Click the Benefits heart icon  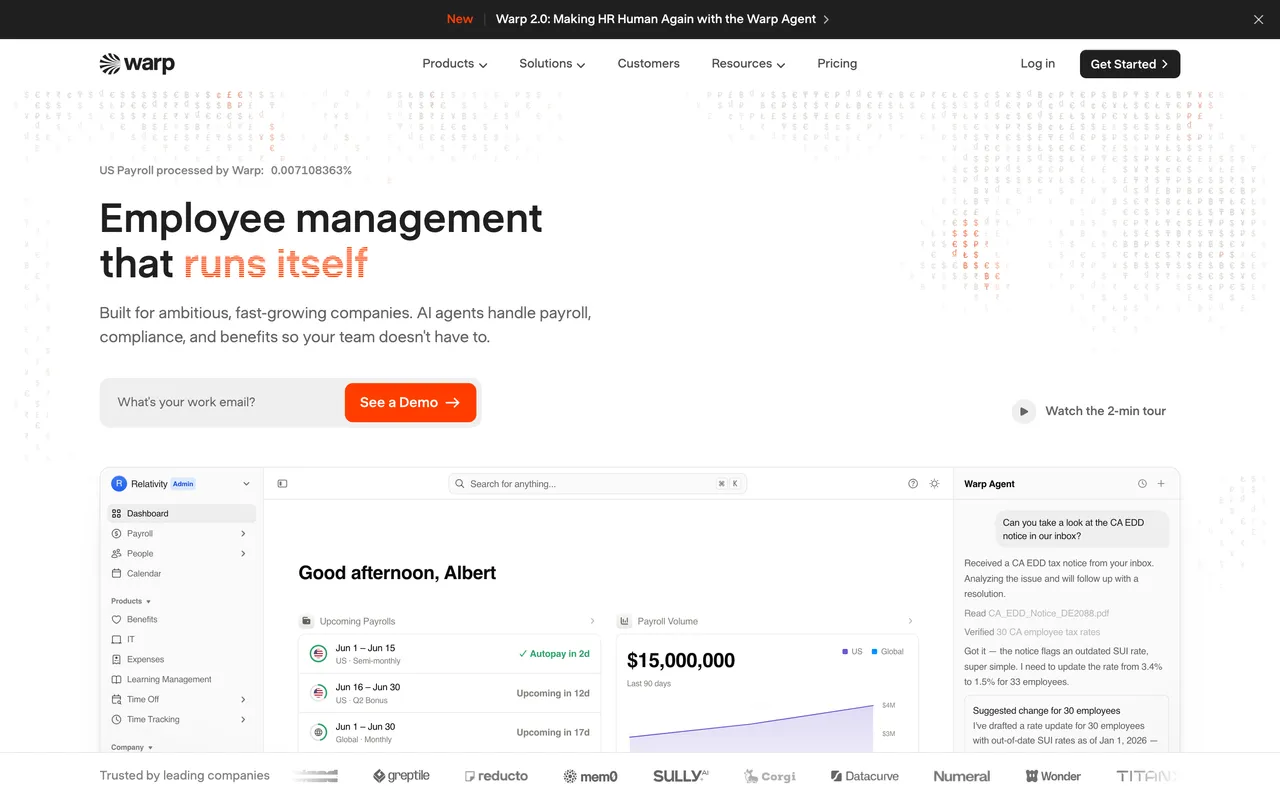click(x=117, y=620)
